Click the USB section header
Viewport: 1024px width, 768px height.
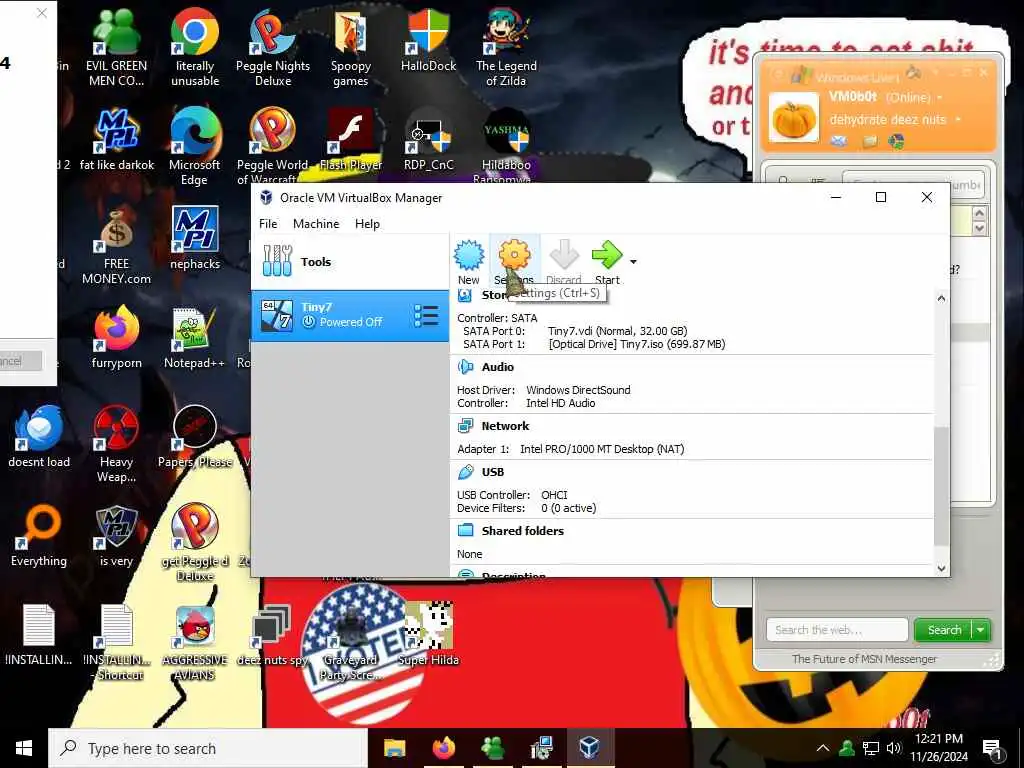click(492, 472)
